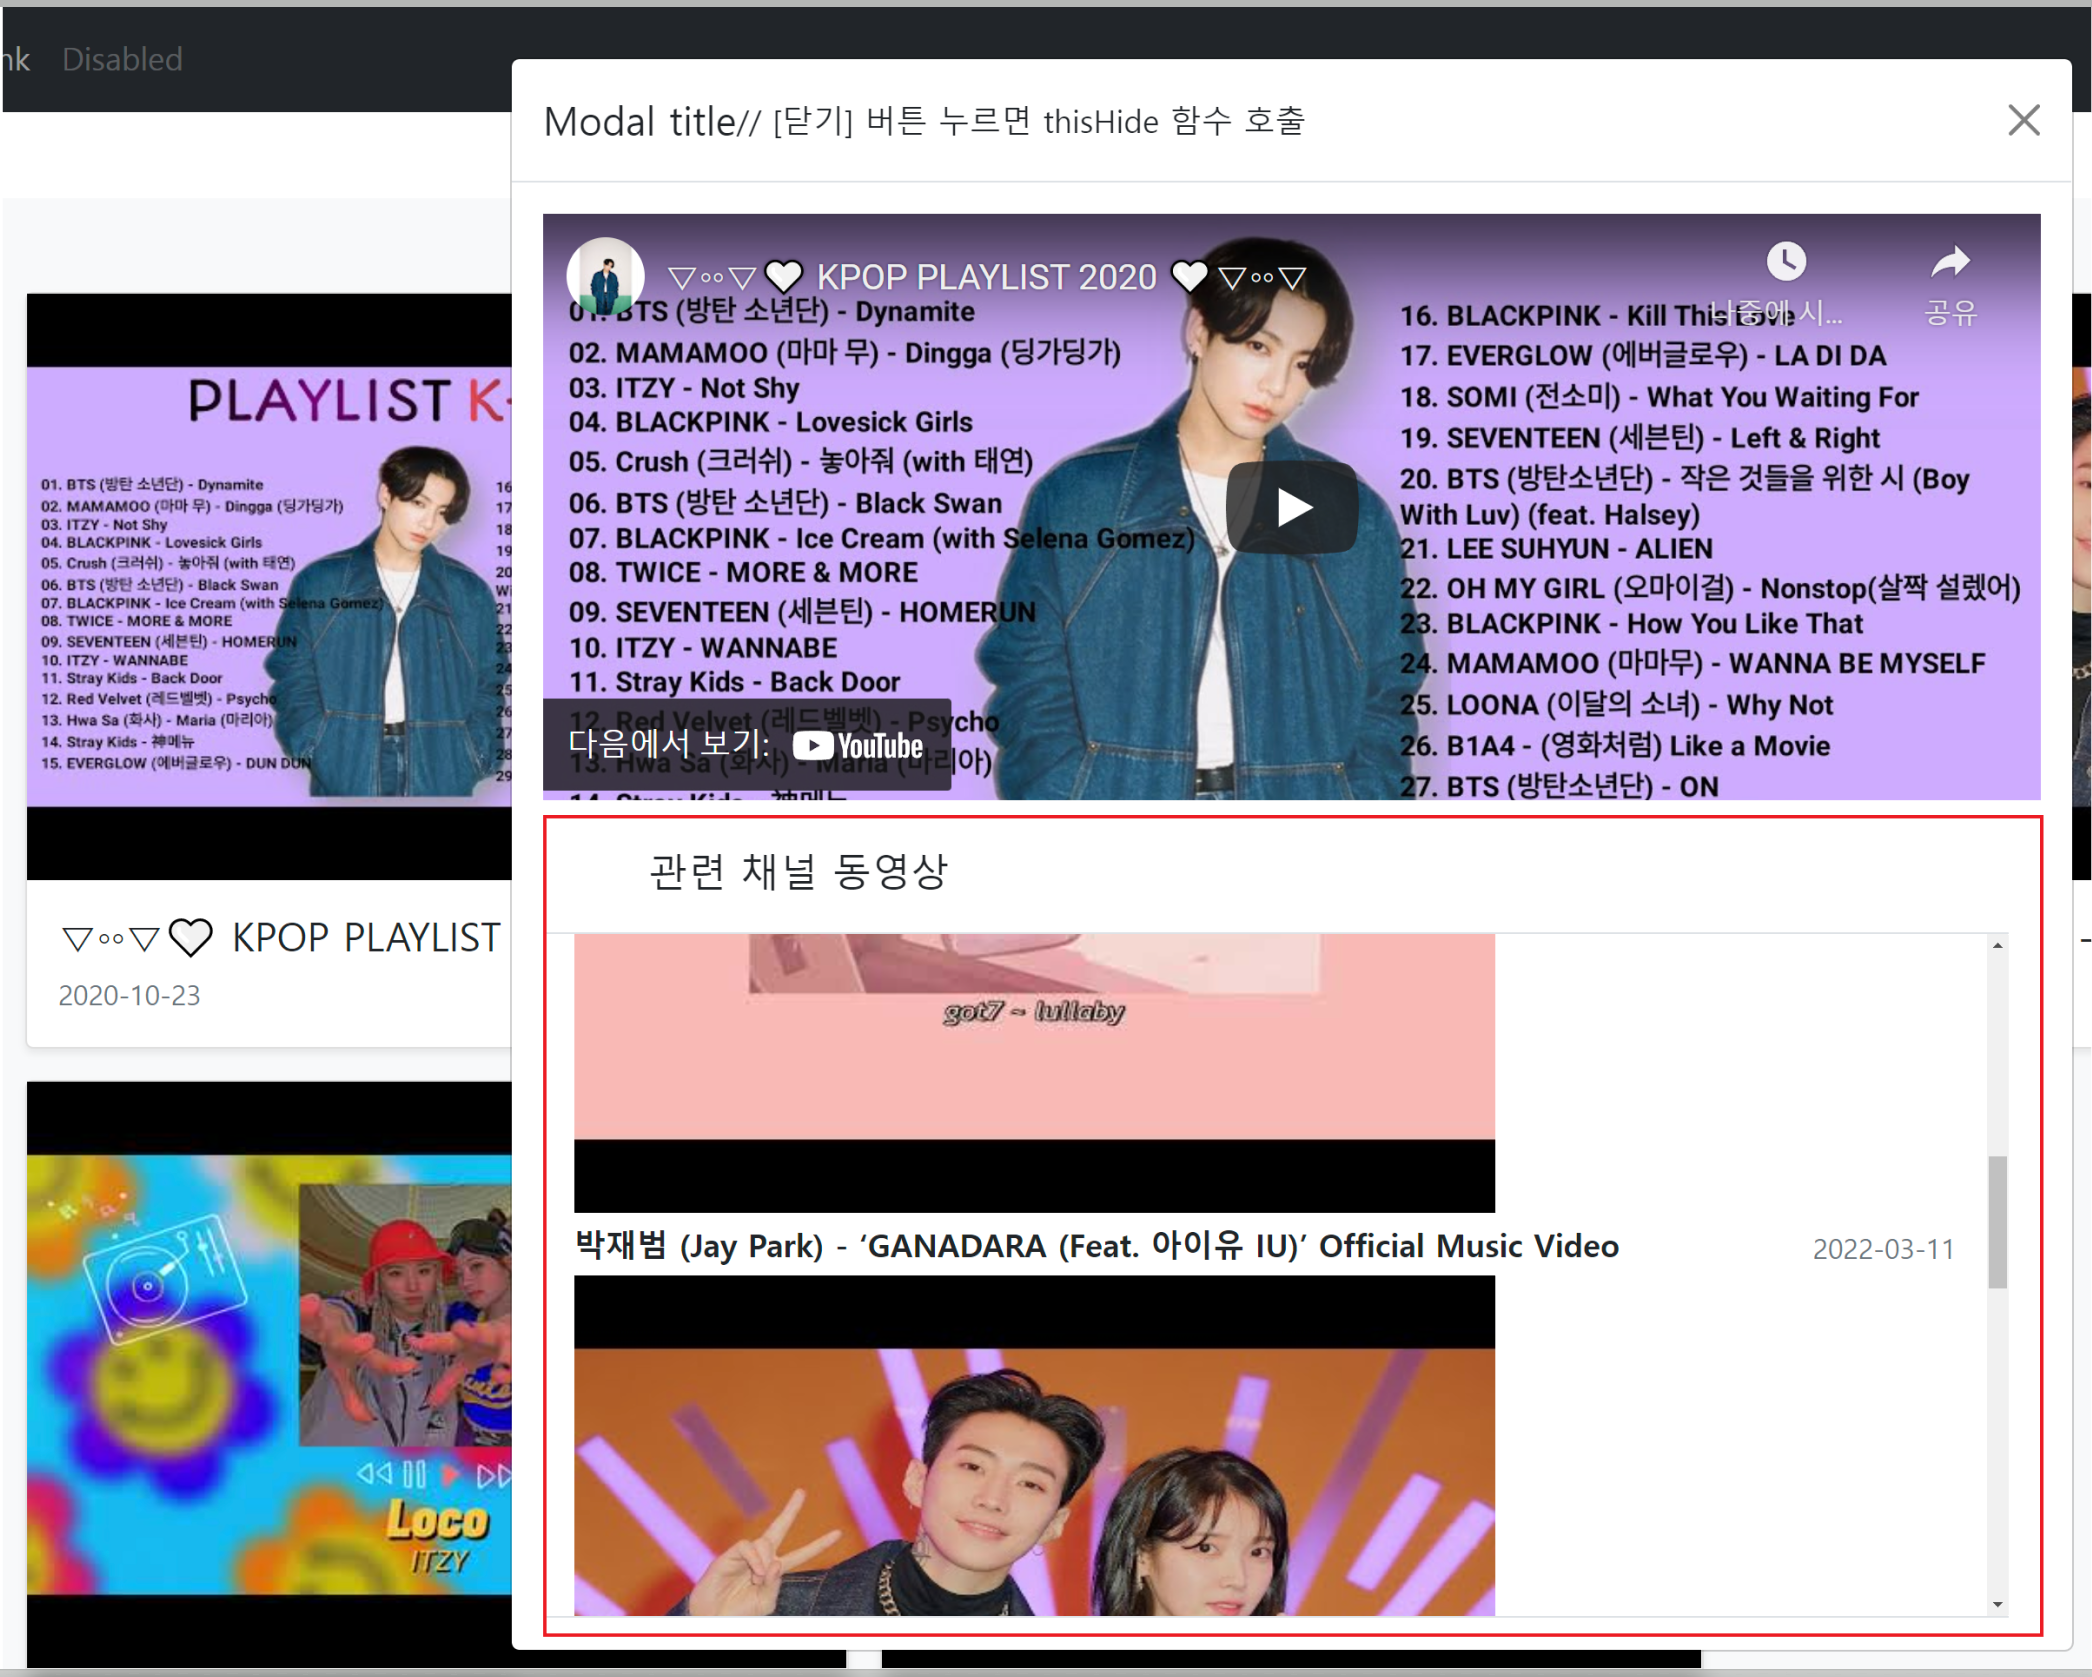Open the Jay Park and IU thumbnail
The width and height of the screenshot is (2092, 1677).
(x=1034, y=1446)
